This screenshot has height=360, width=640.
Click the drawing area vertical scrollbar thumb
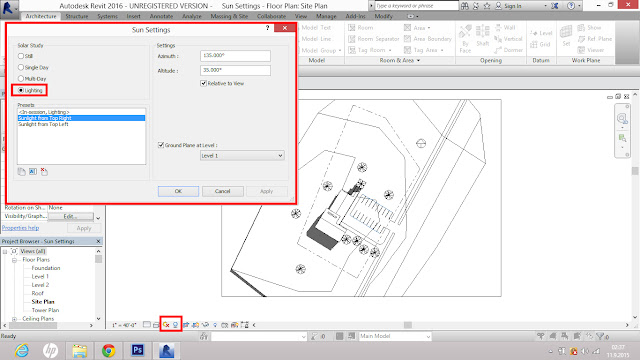pyautogui.click(x=635, y=171)
